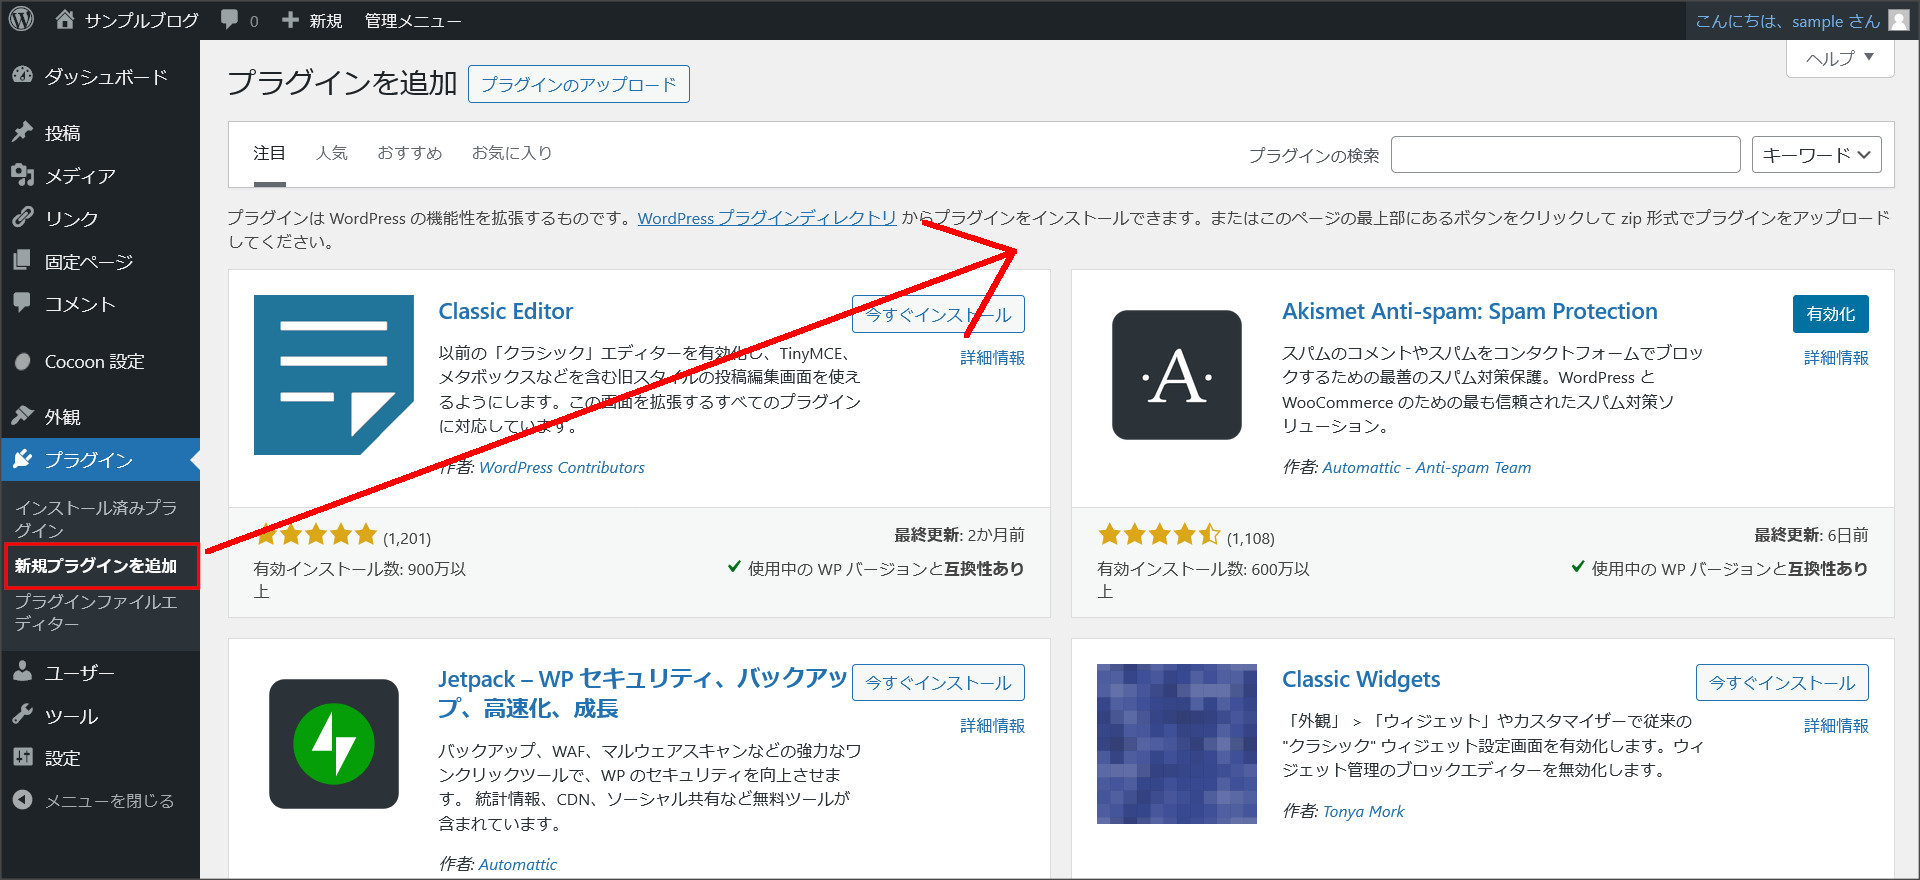The width and height of the screenshot is (1920, 880).
Task: Open 詳細情報 link for Akismet
Action: pyautogui.click(x=1836, y=358)
